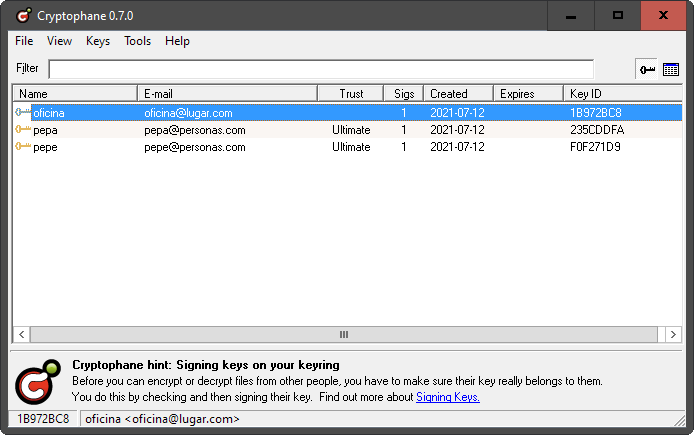
Task: Click Key ID F0F271D9
Action: coord(595,147)
